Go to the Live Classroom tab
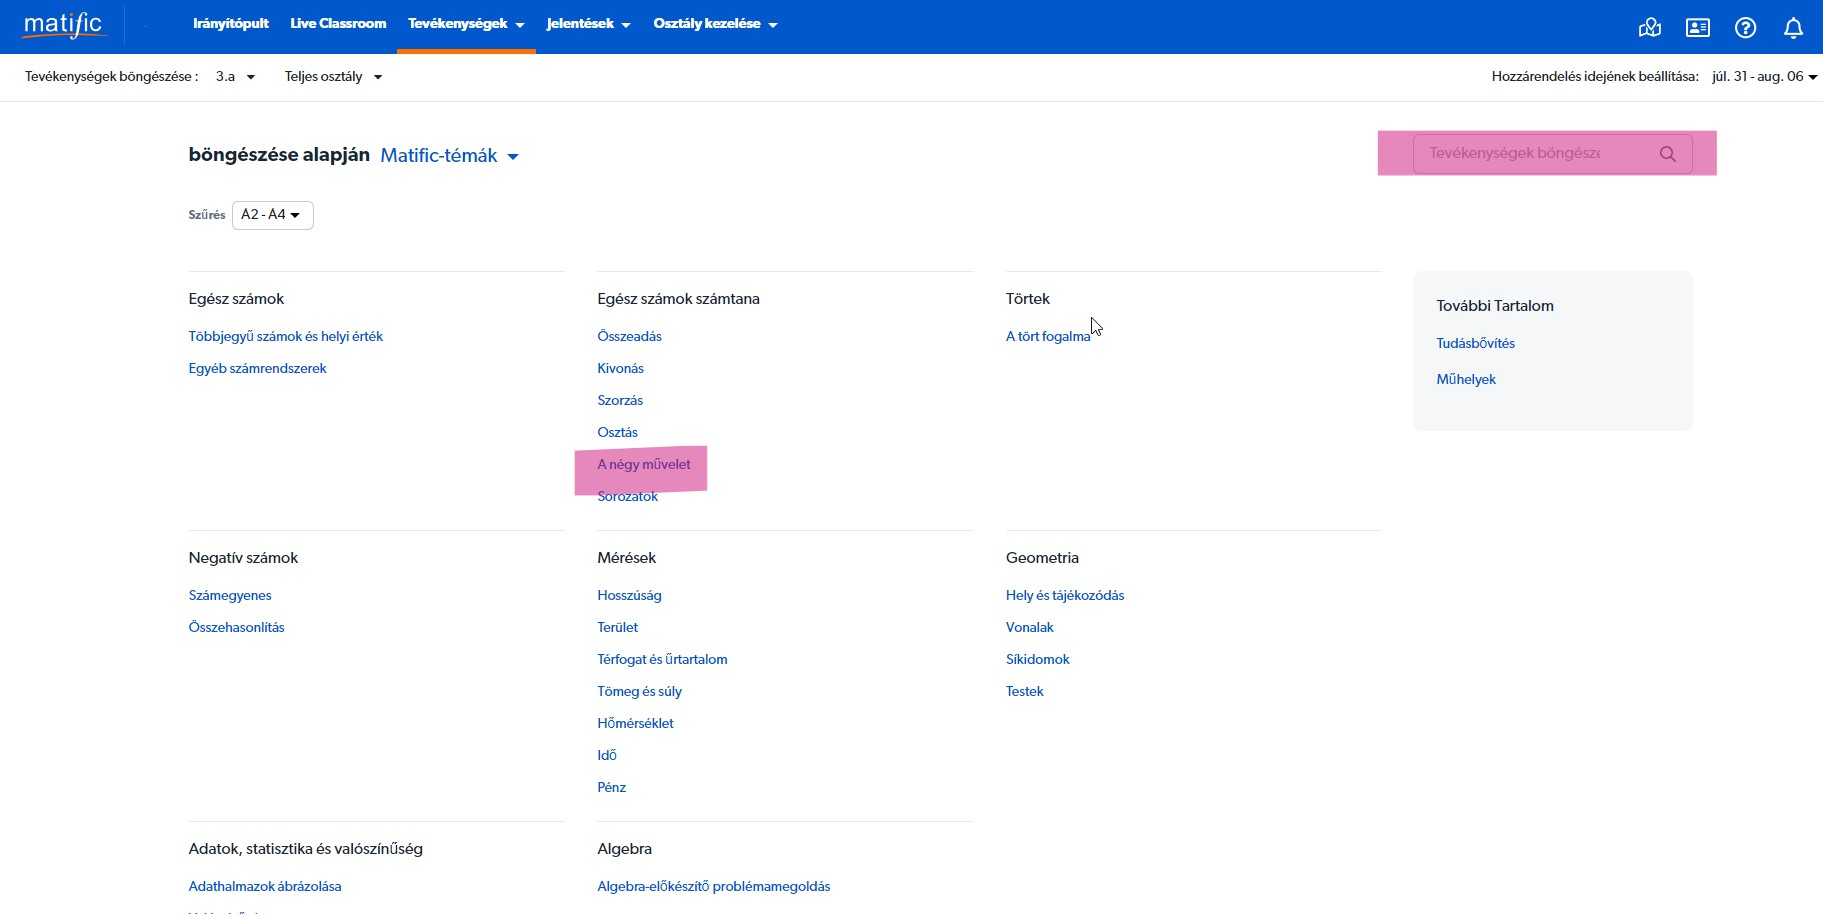The width and height of the screenshot is (1823, 914). [338, 24]
